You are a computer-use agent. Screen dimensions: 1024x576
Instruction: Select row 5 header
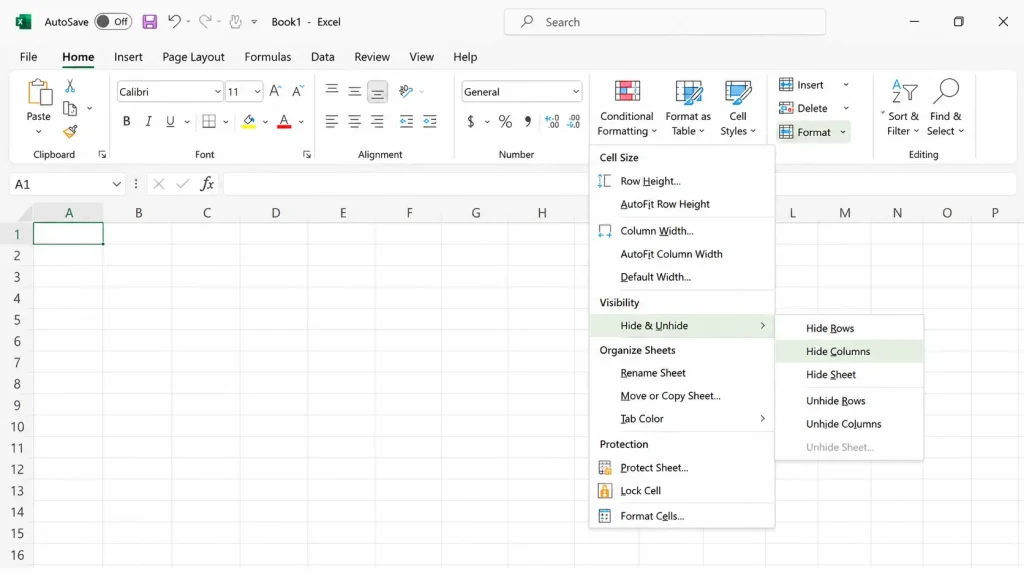(17, 320)
